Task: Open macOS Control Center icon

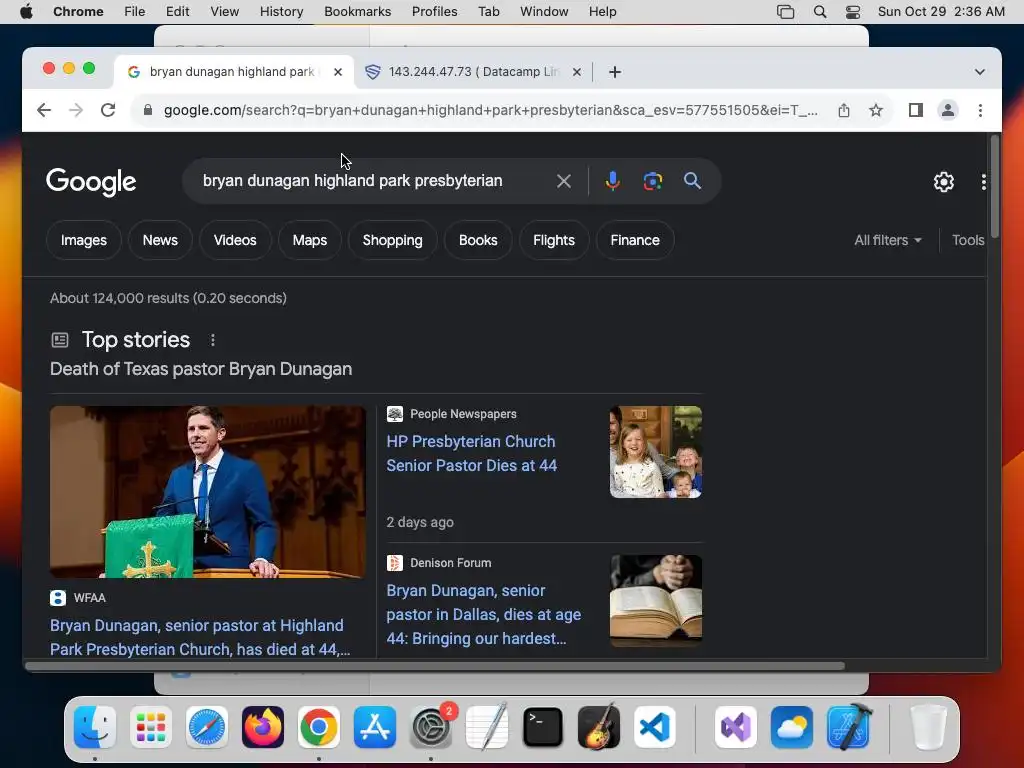Action: pyautogui.click(x=853, y=12)
